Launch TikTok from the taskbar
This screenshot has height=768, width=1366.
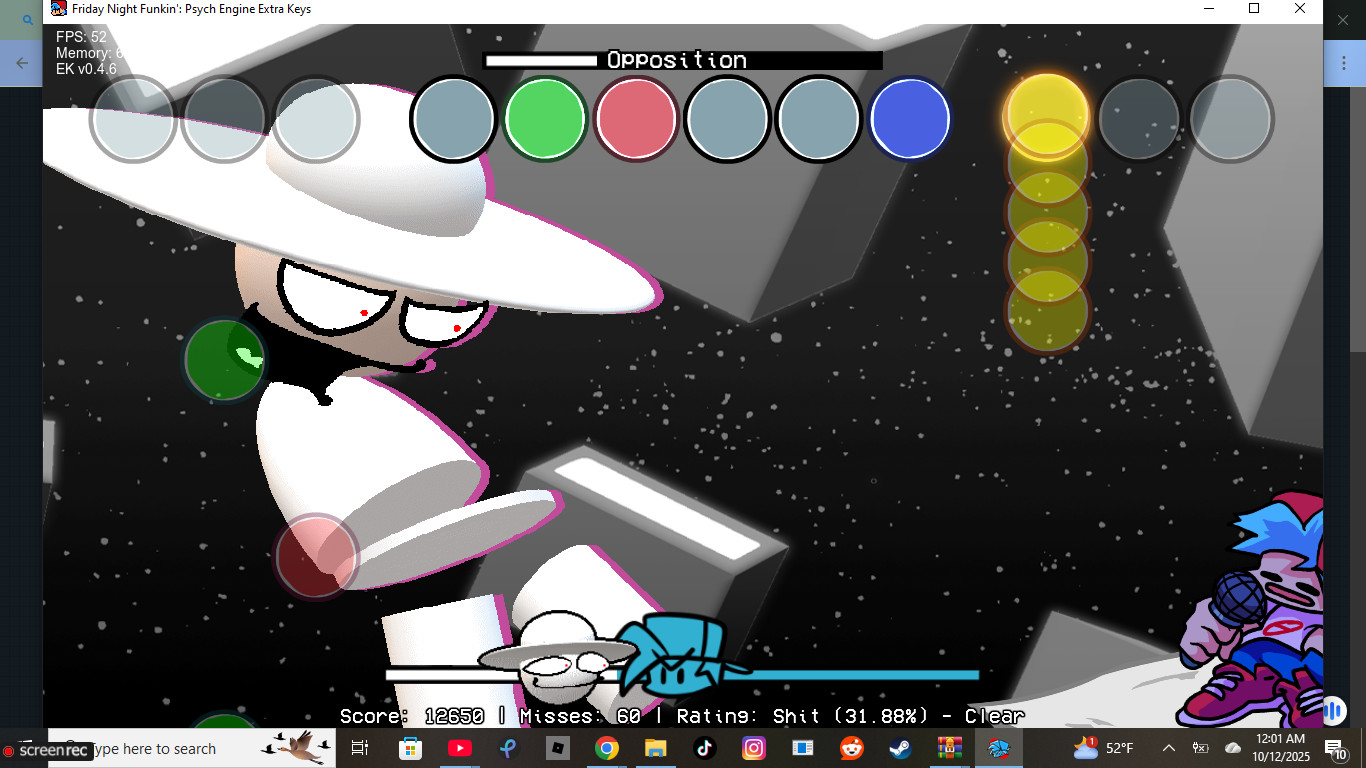704,748
